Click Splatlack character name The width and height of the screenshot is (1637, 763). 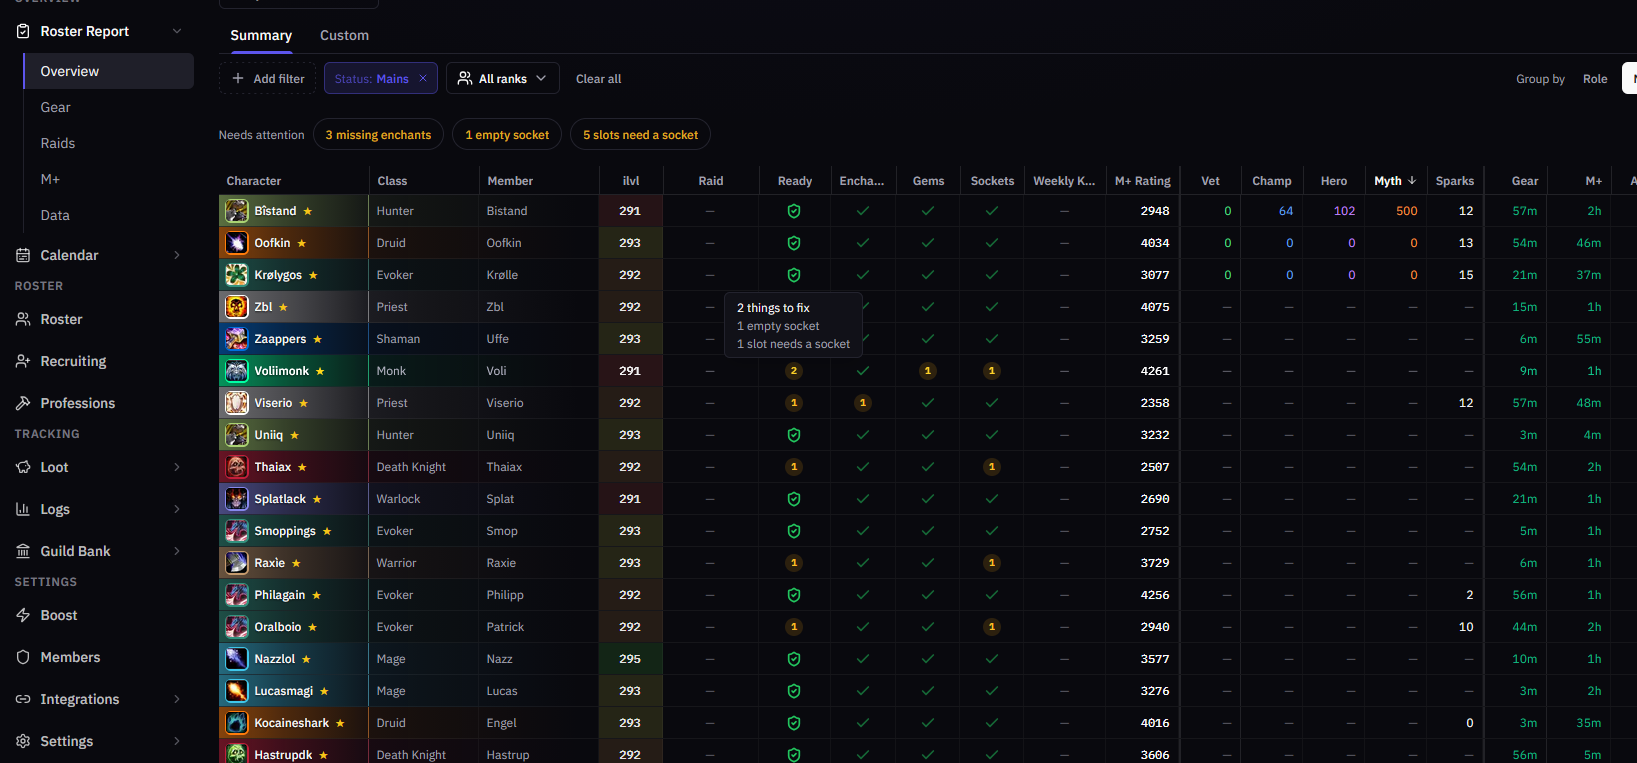280,499
